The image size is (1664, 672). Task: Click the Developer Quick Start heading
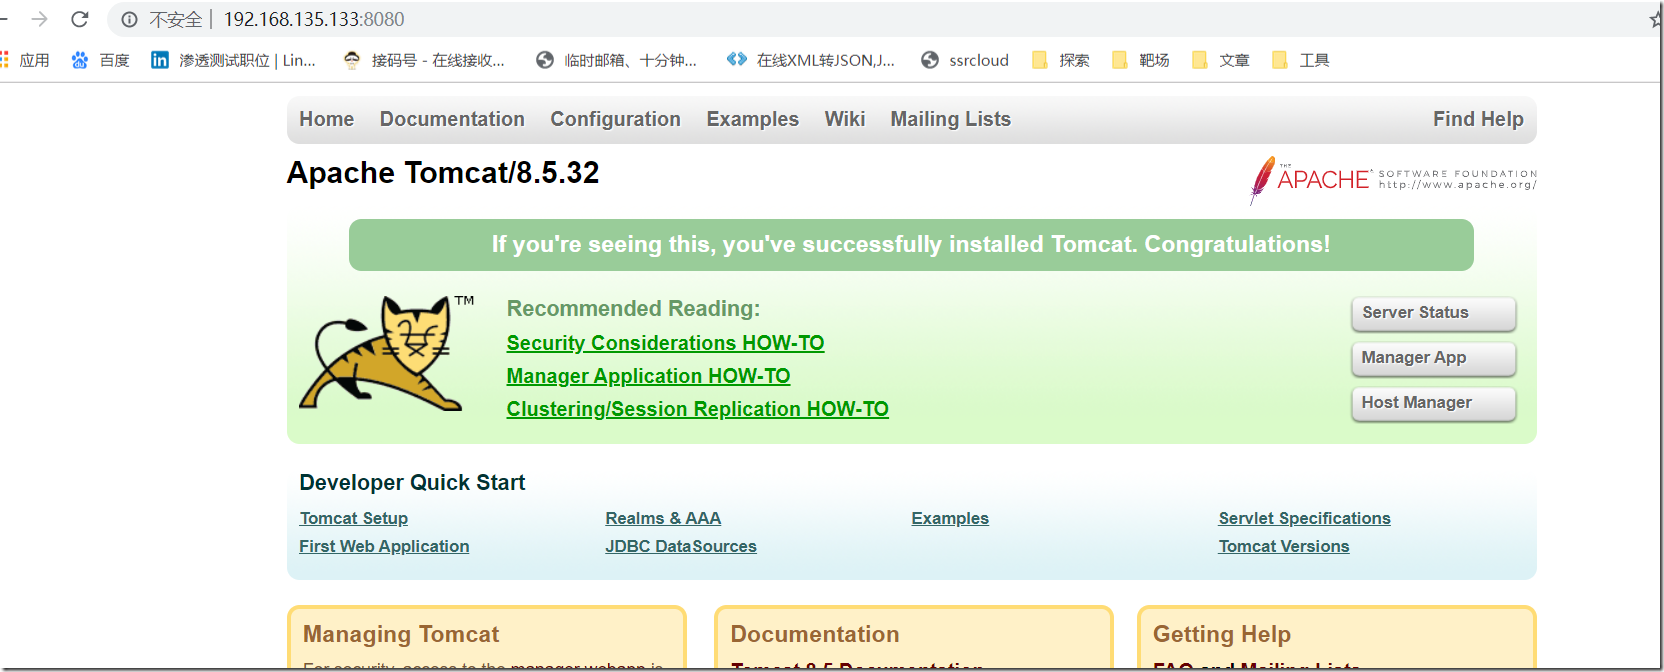point(412,483)
